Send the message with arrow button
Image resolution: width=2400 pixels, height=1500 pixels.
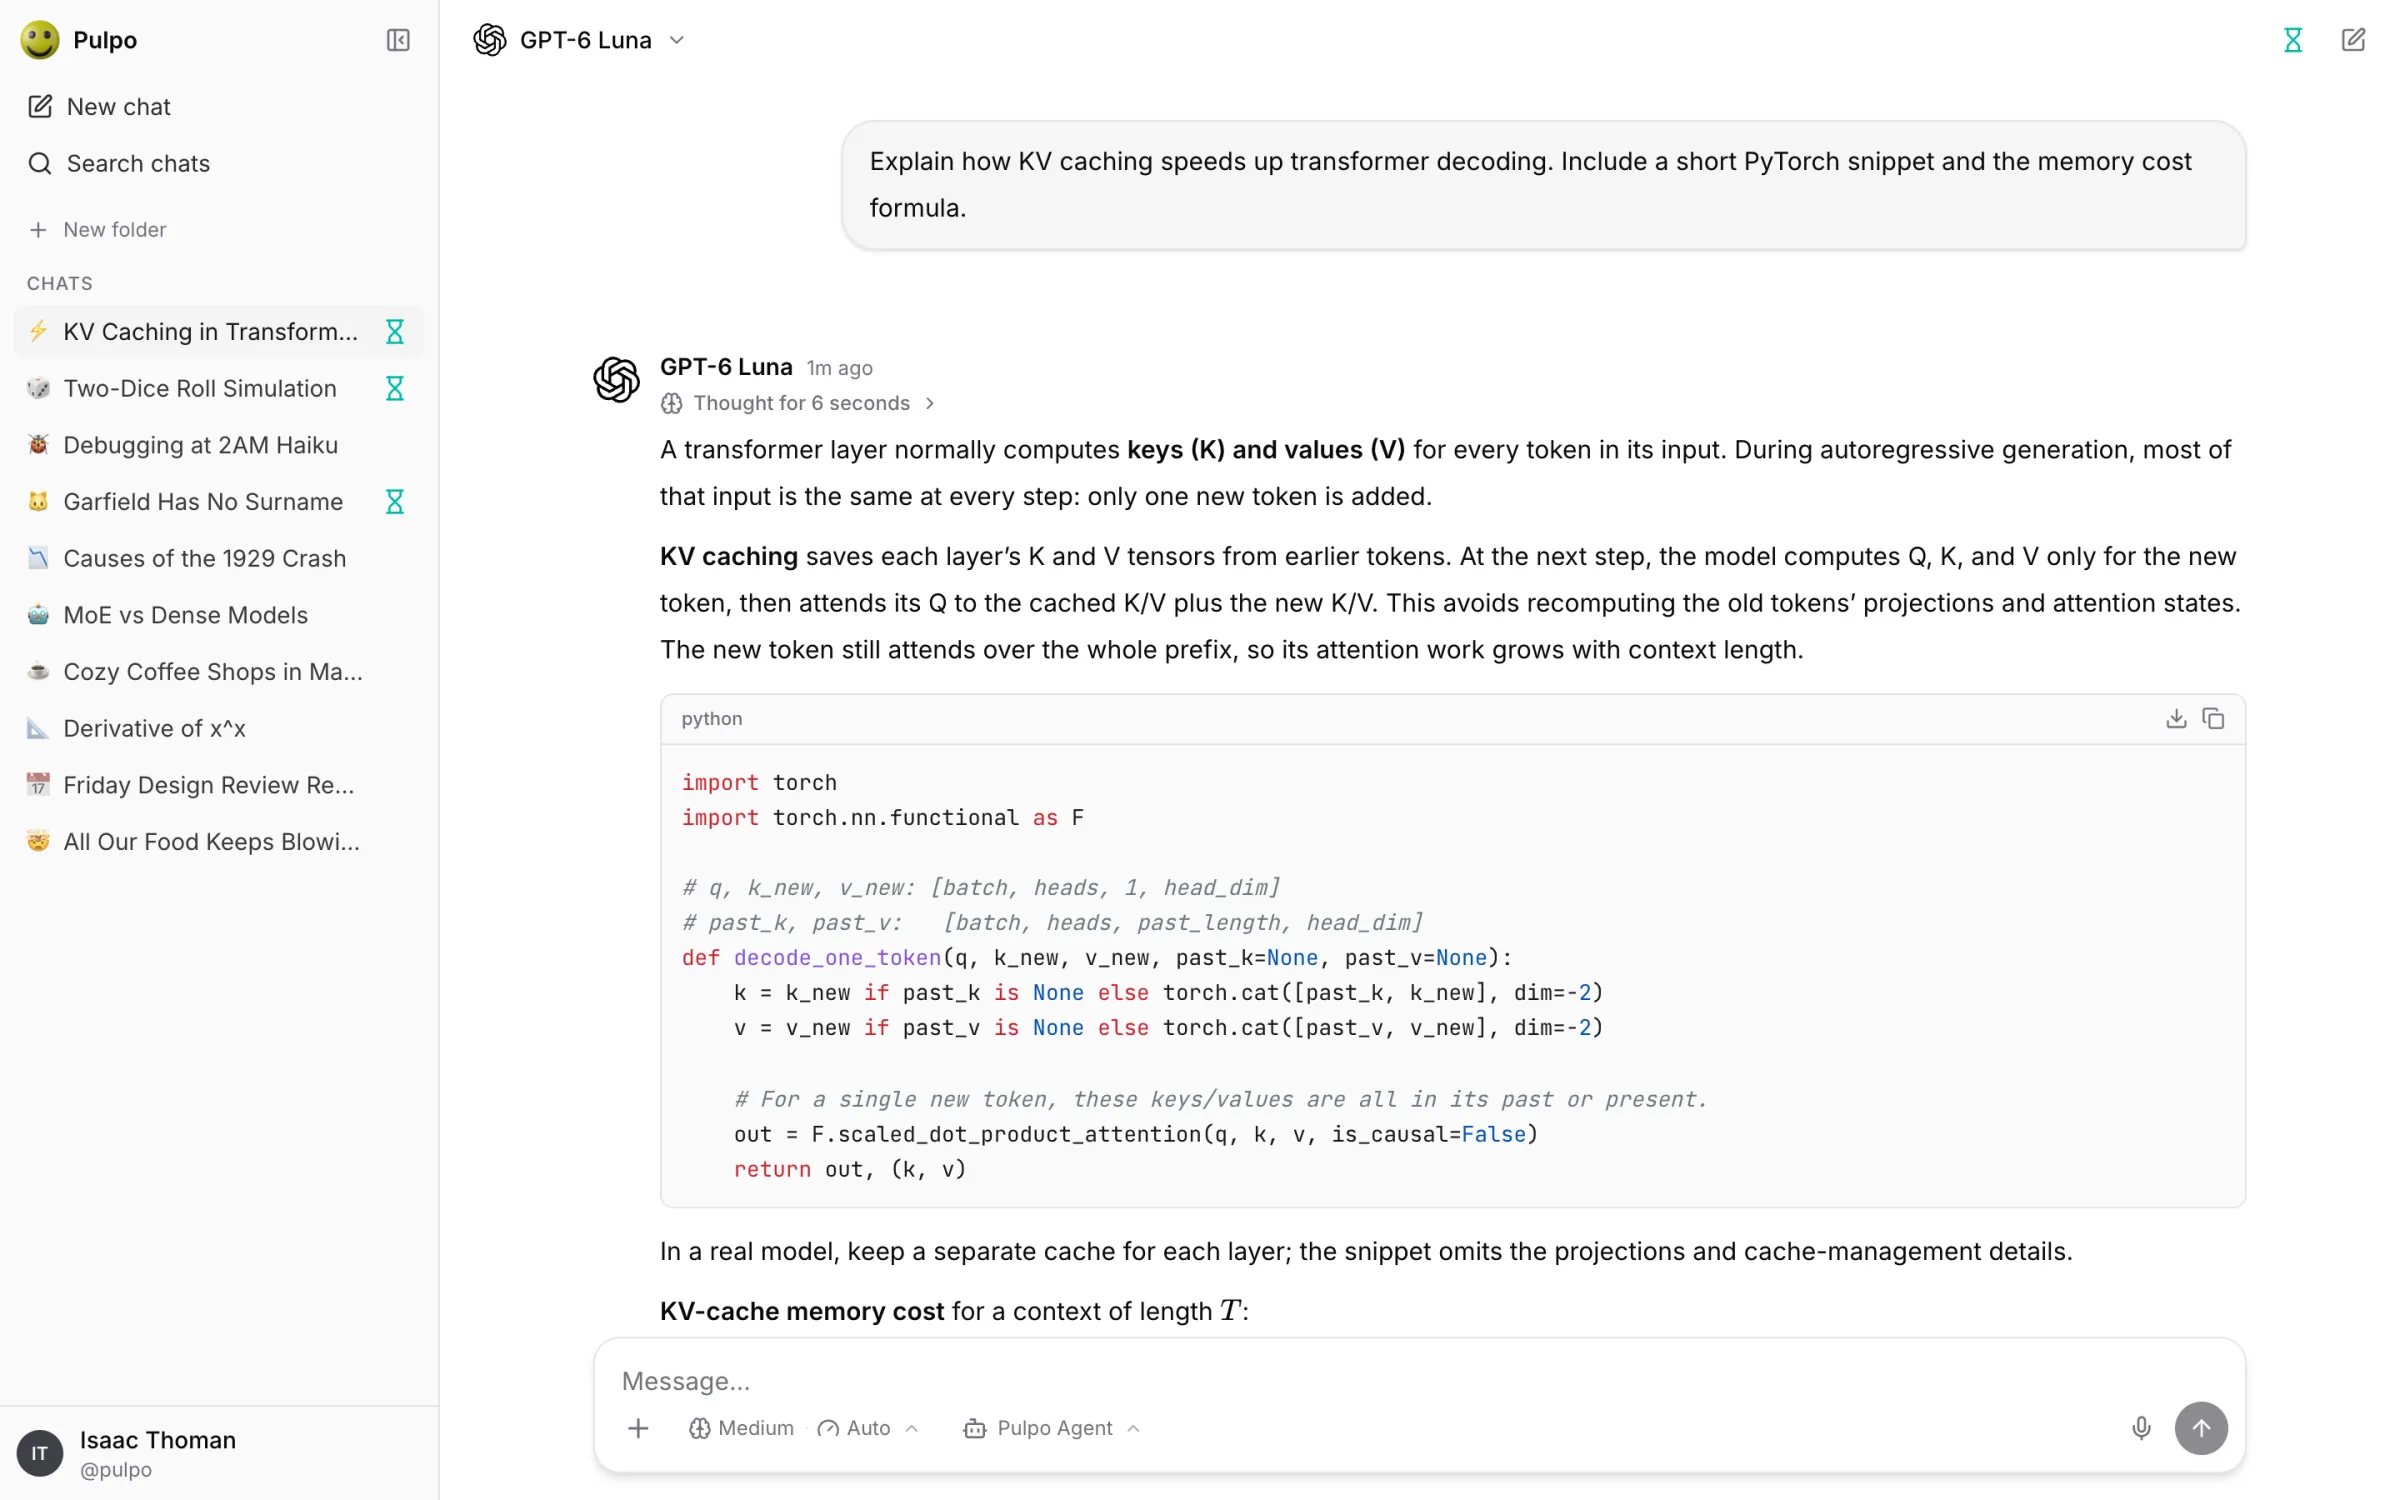click(x=2201, y=1428)
